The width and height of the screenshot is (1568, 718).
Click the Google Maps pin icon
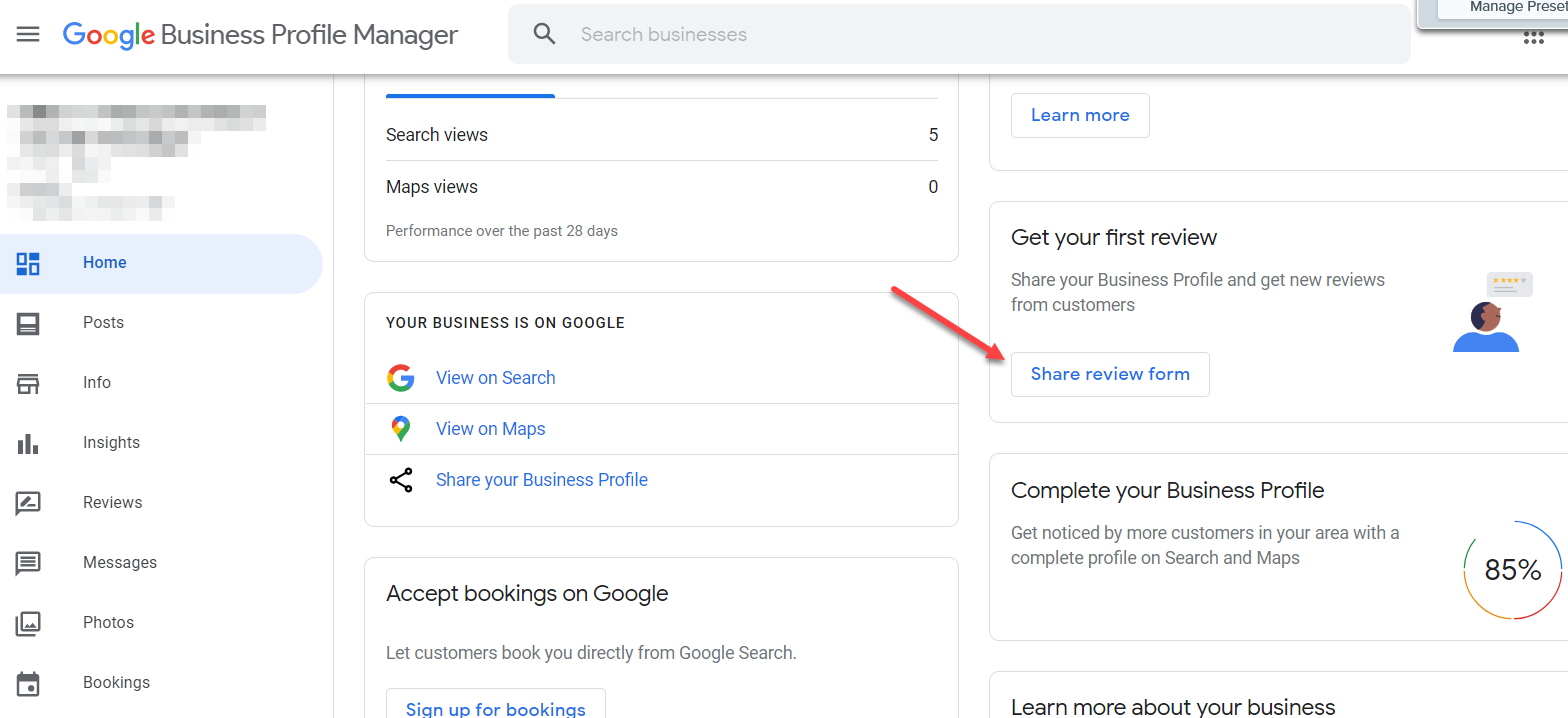[401, 429]
